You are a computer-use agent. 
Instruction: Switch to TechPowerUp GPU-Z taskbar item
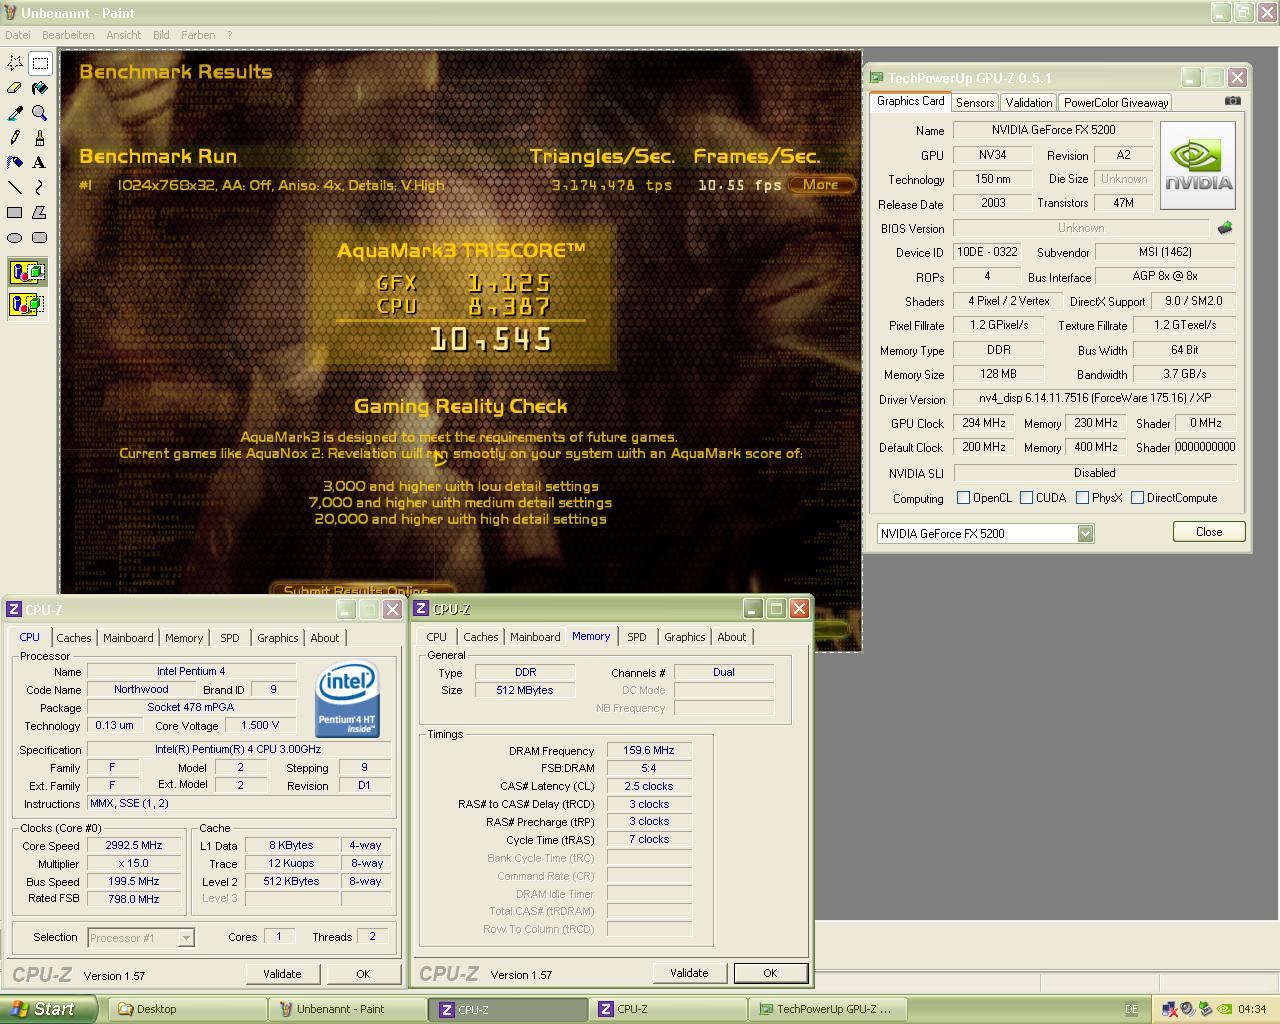829,1009
